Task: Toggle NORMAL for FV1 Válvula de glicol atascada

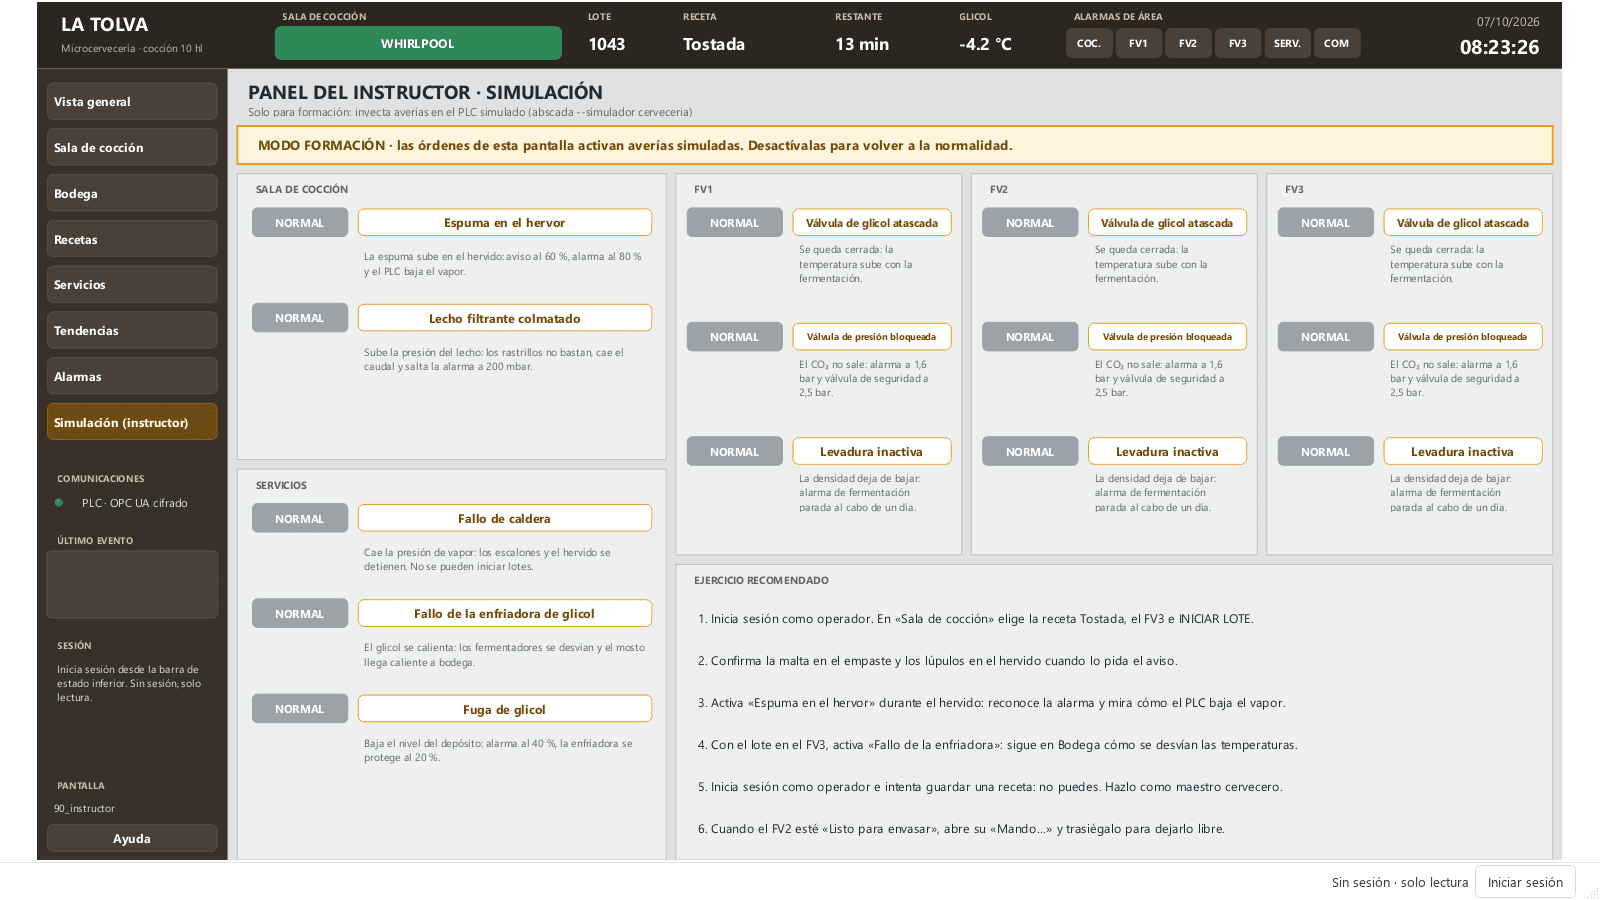Action: pos(735,222)
